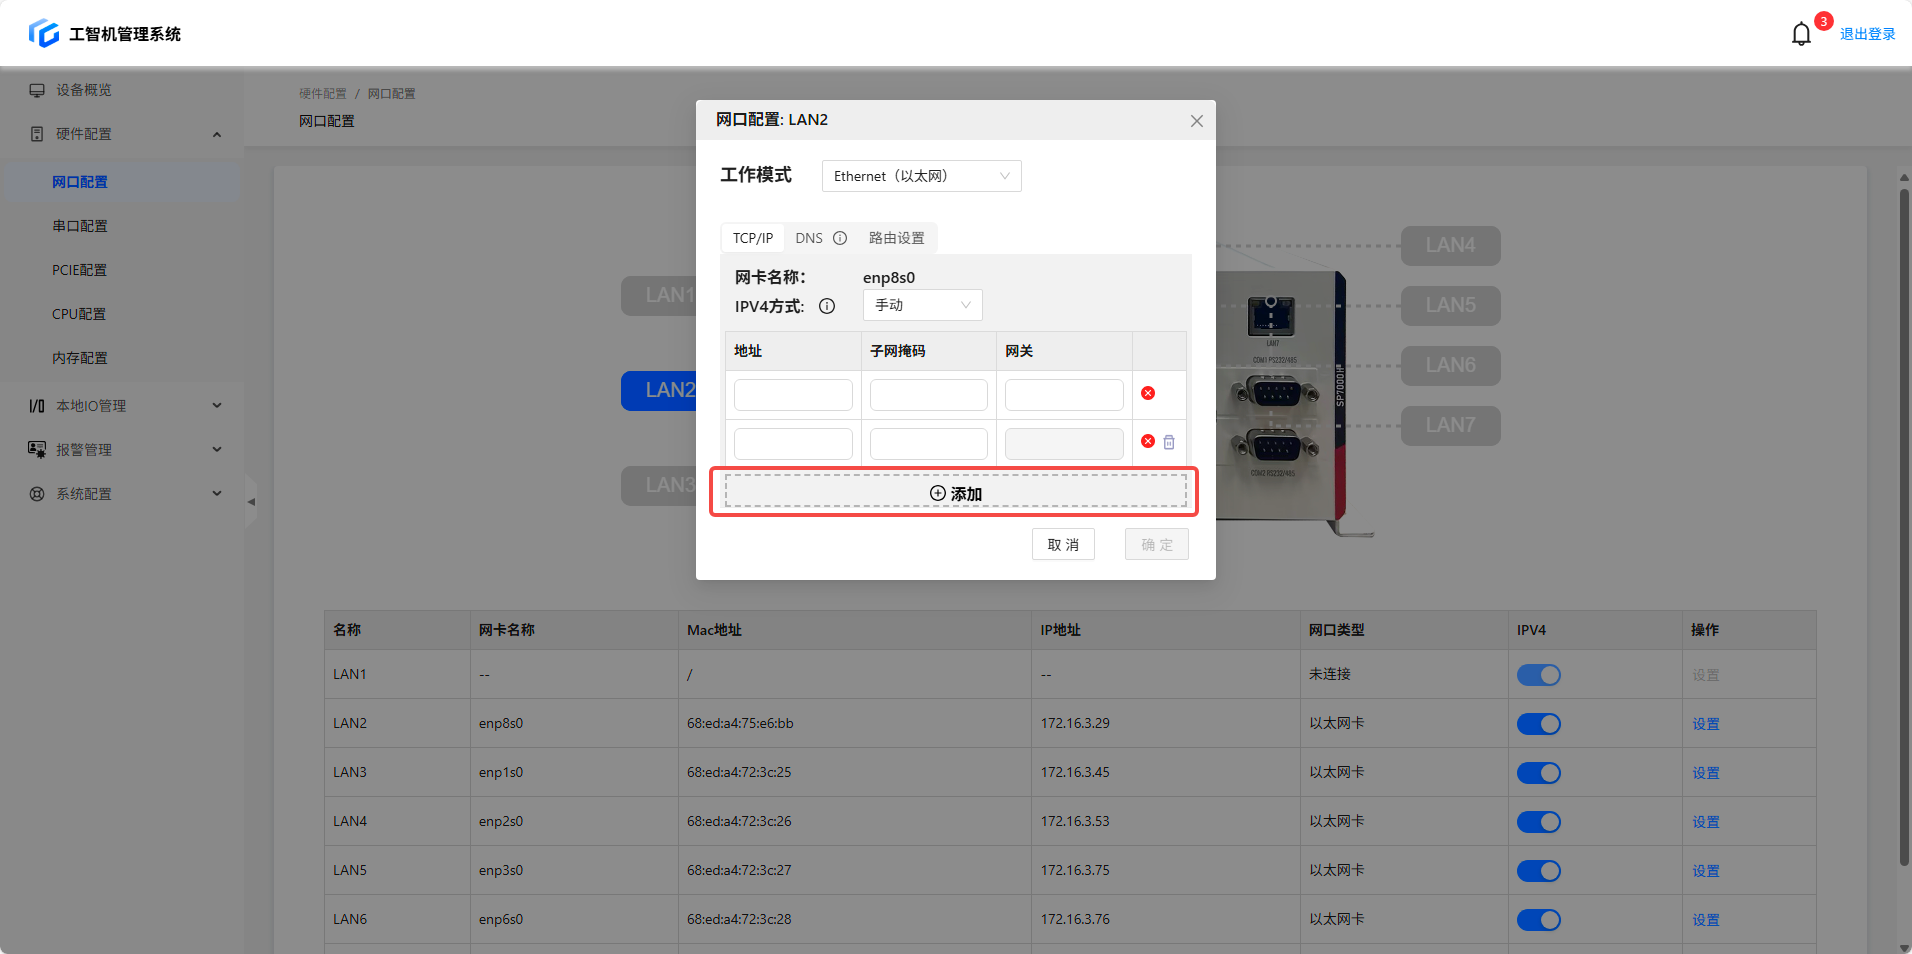Click the first row 地址 input field

[793, 395]
